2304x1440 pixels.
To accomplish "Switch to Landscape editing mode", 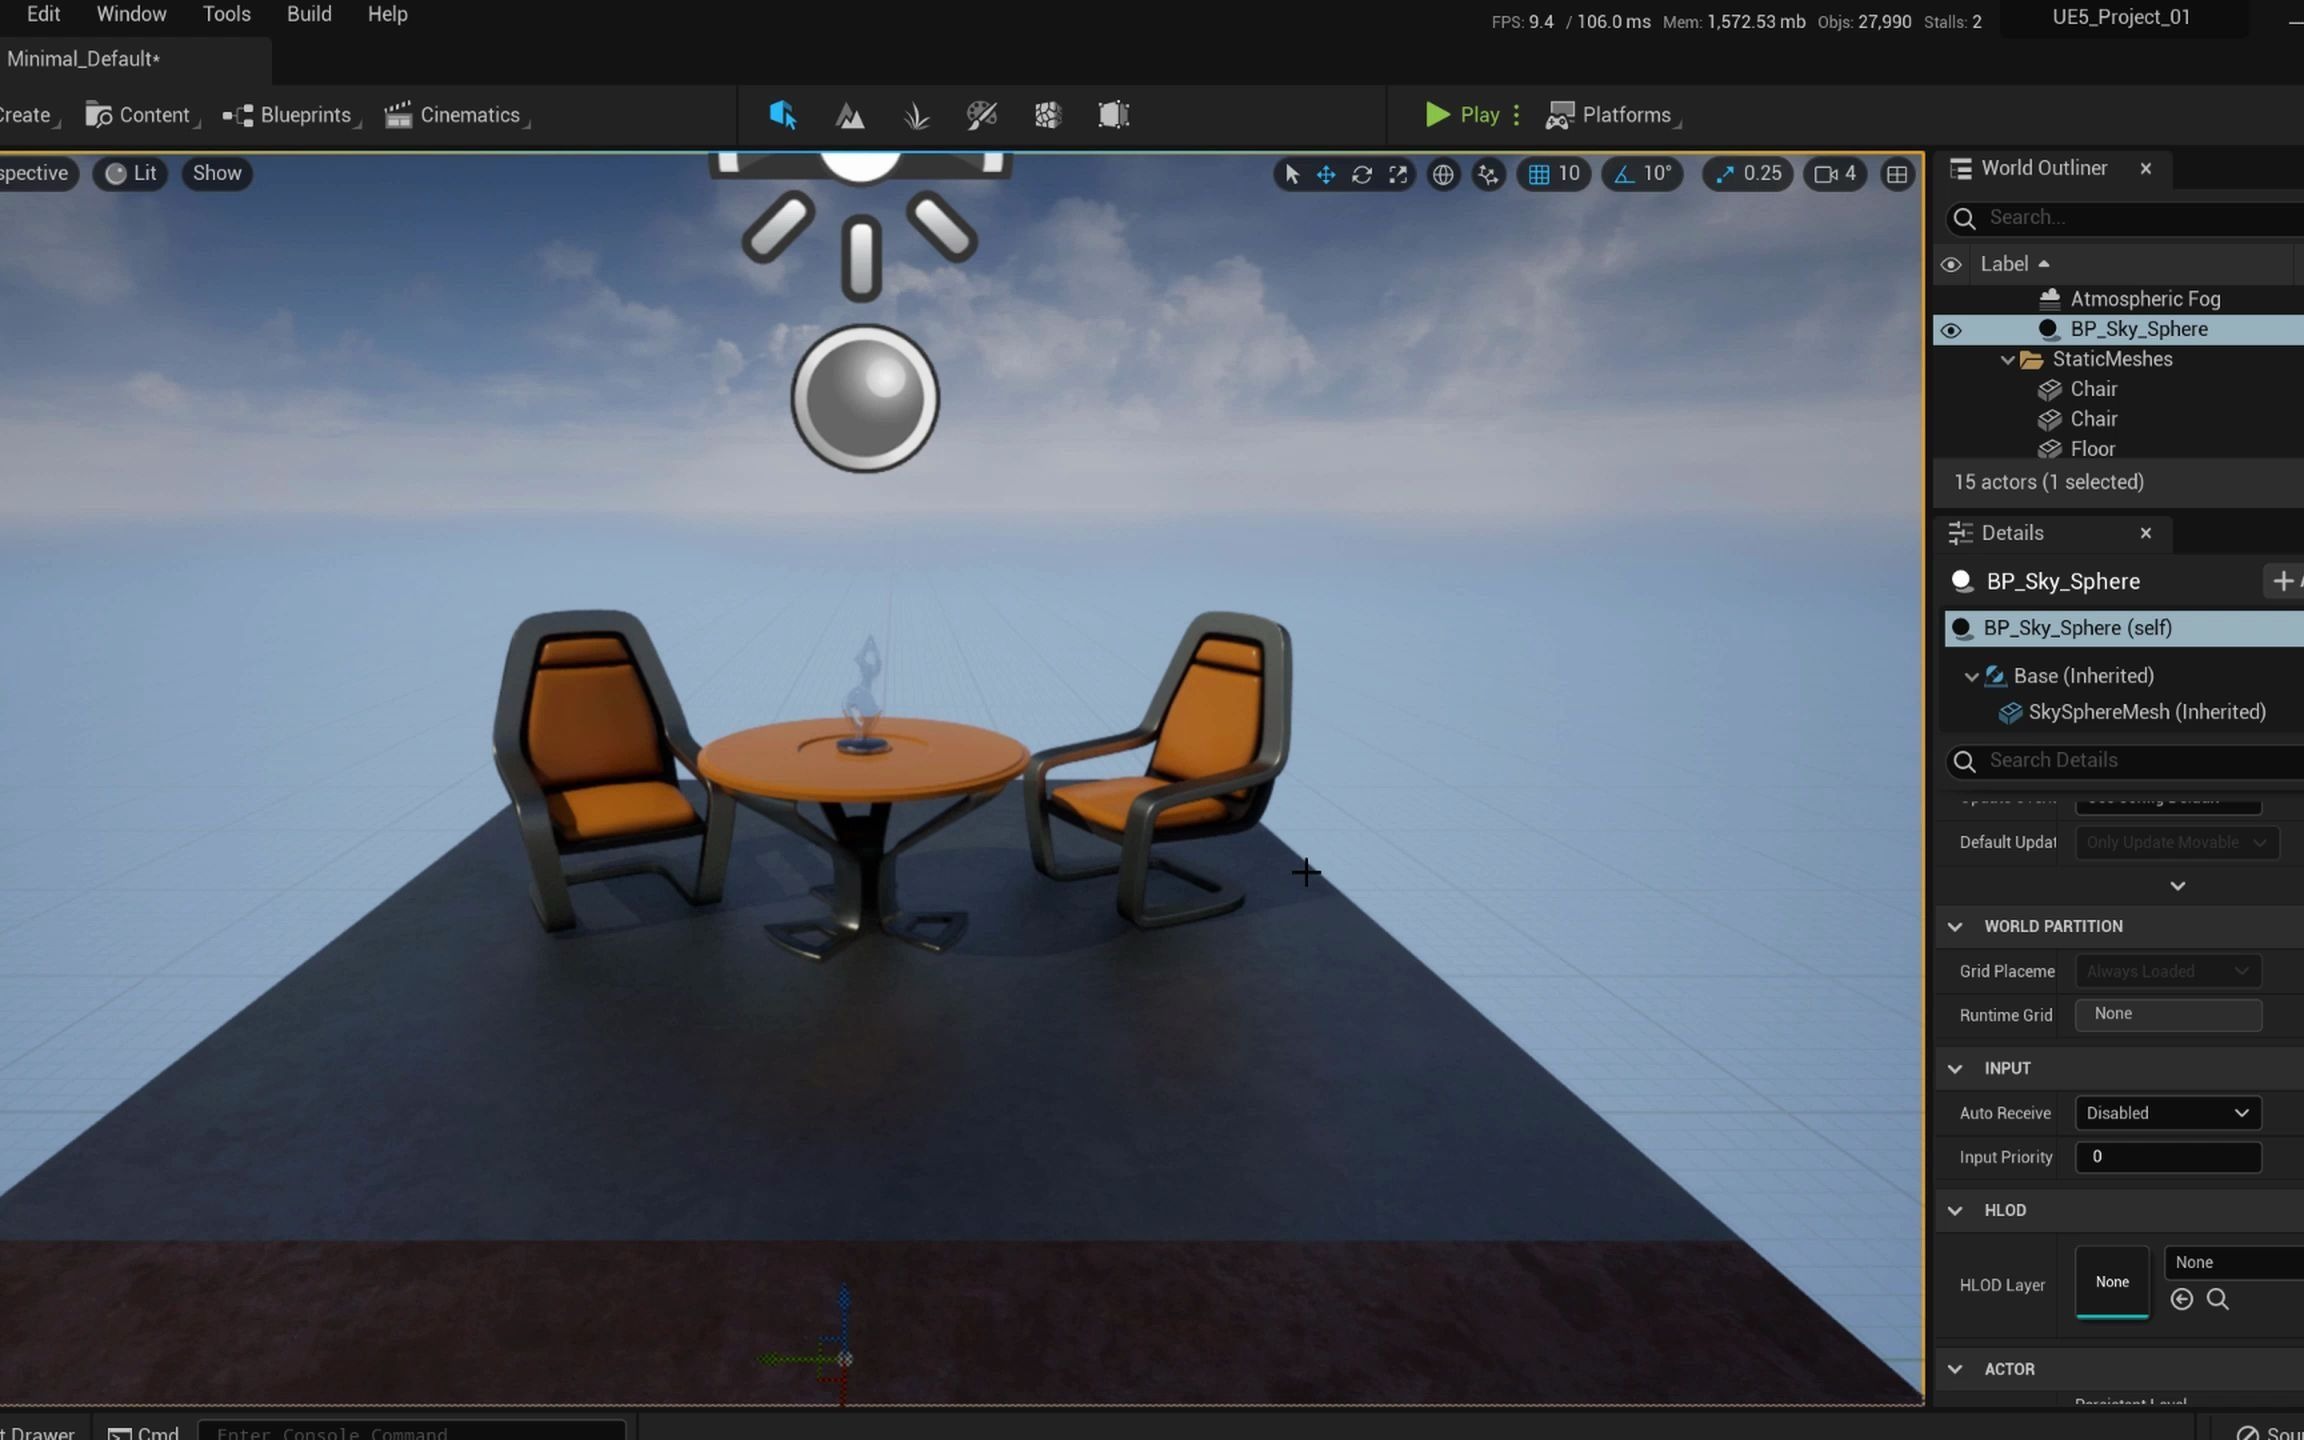I will pyautogui.click(x=848, y=114).
